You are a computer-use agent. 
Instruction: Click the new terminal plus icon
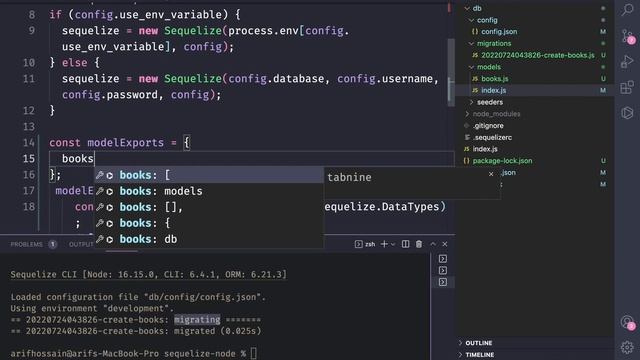384,244
